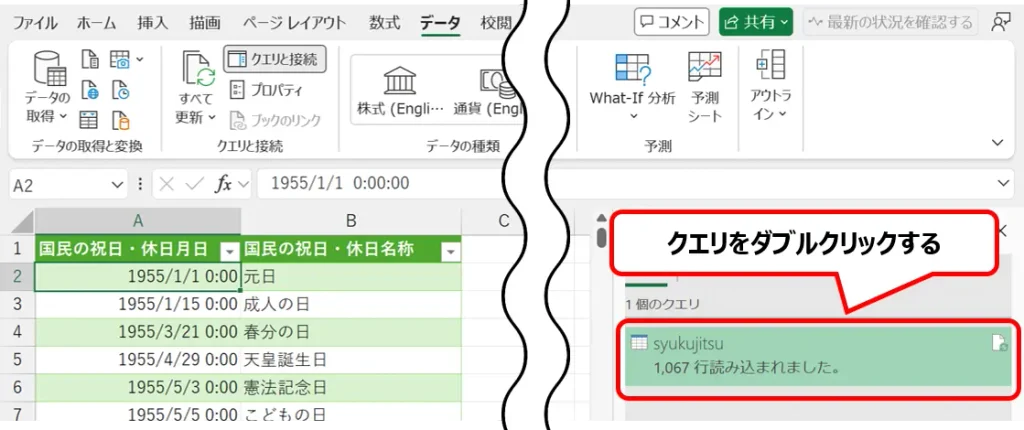The image size is (1024, 430).
Task: Click the ブックのリンク button
Action: [276, 120]
